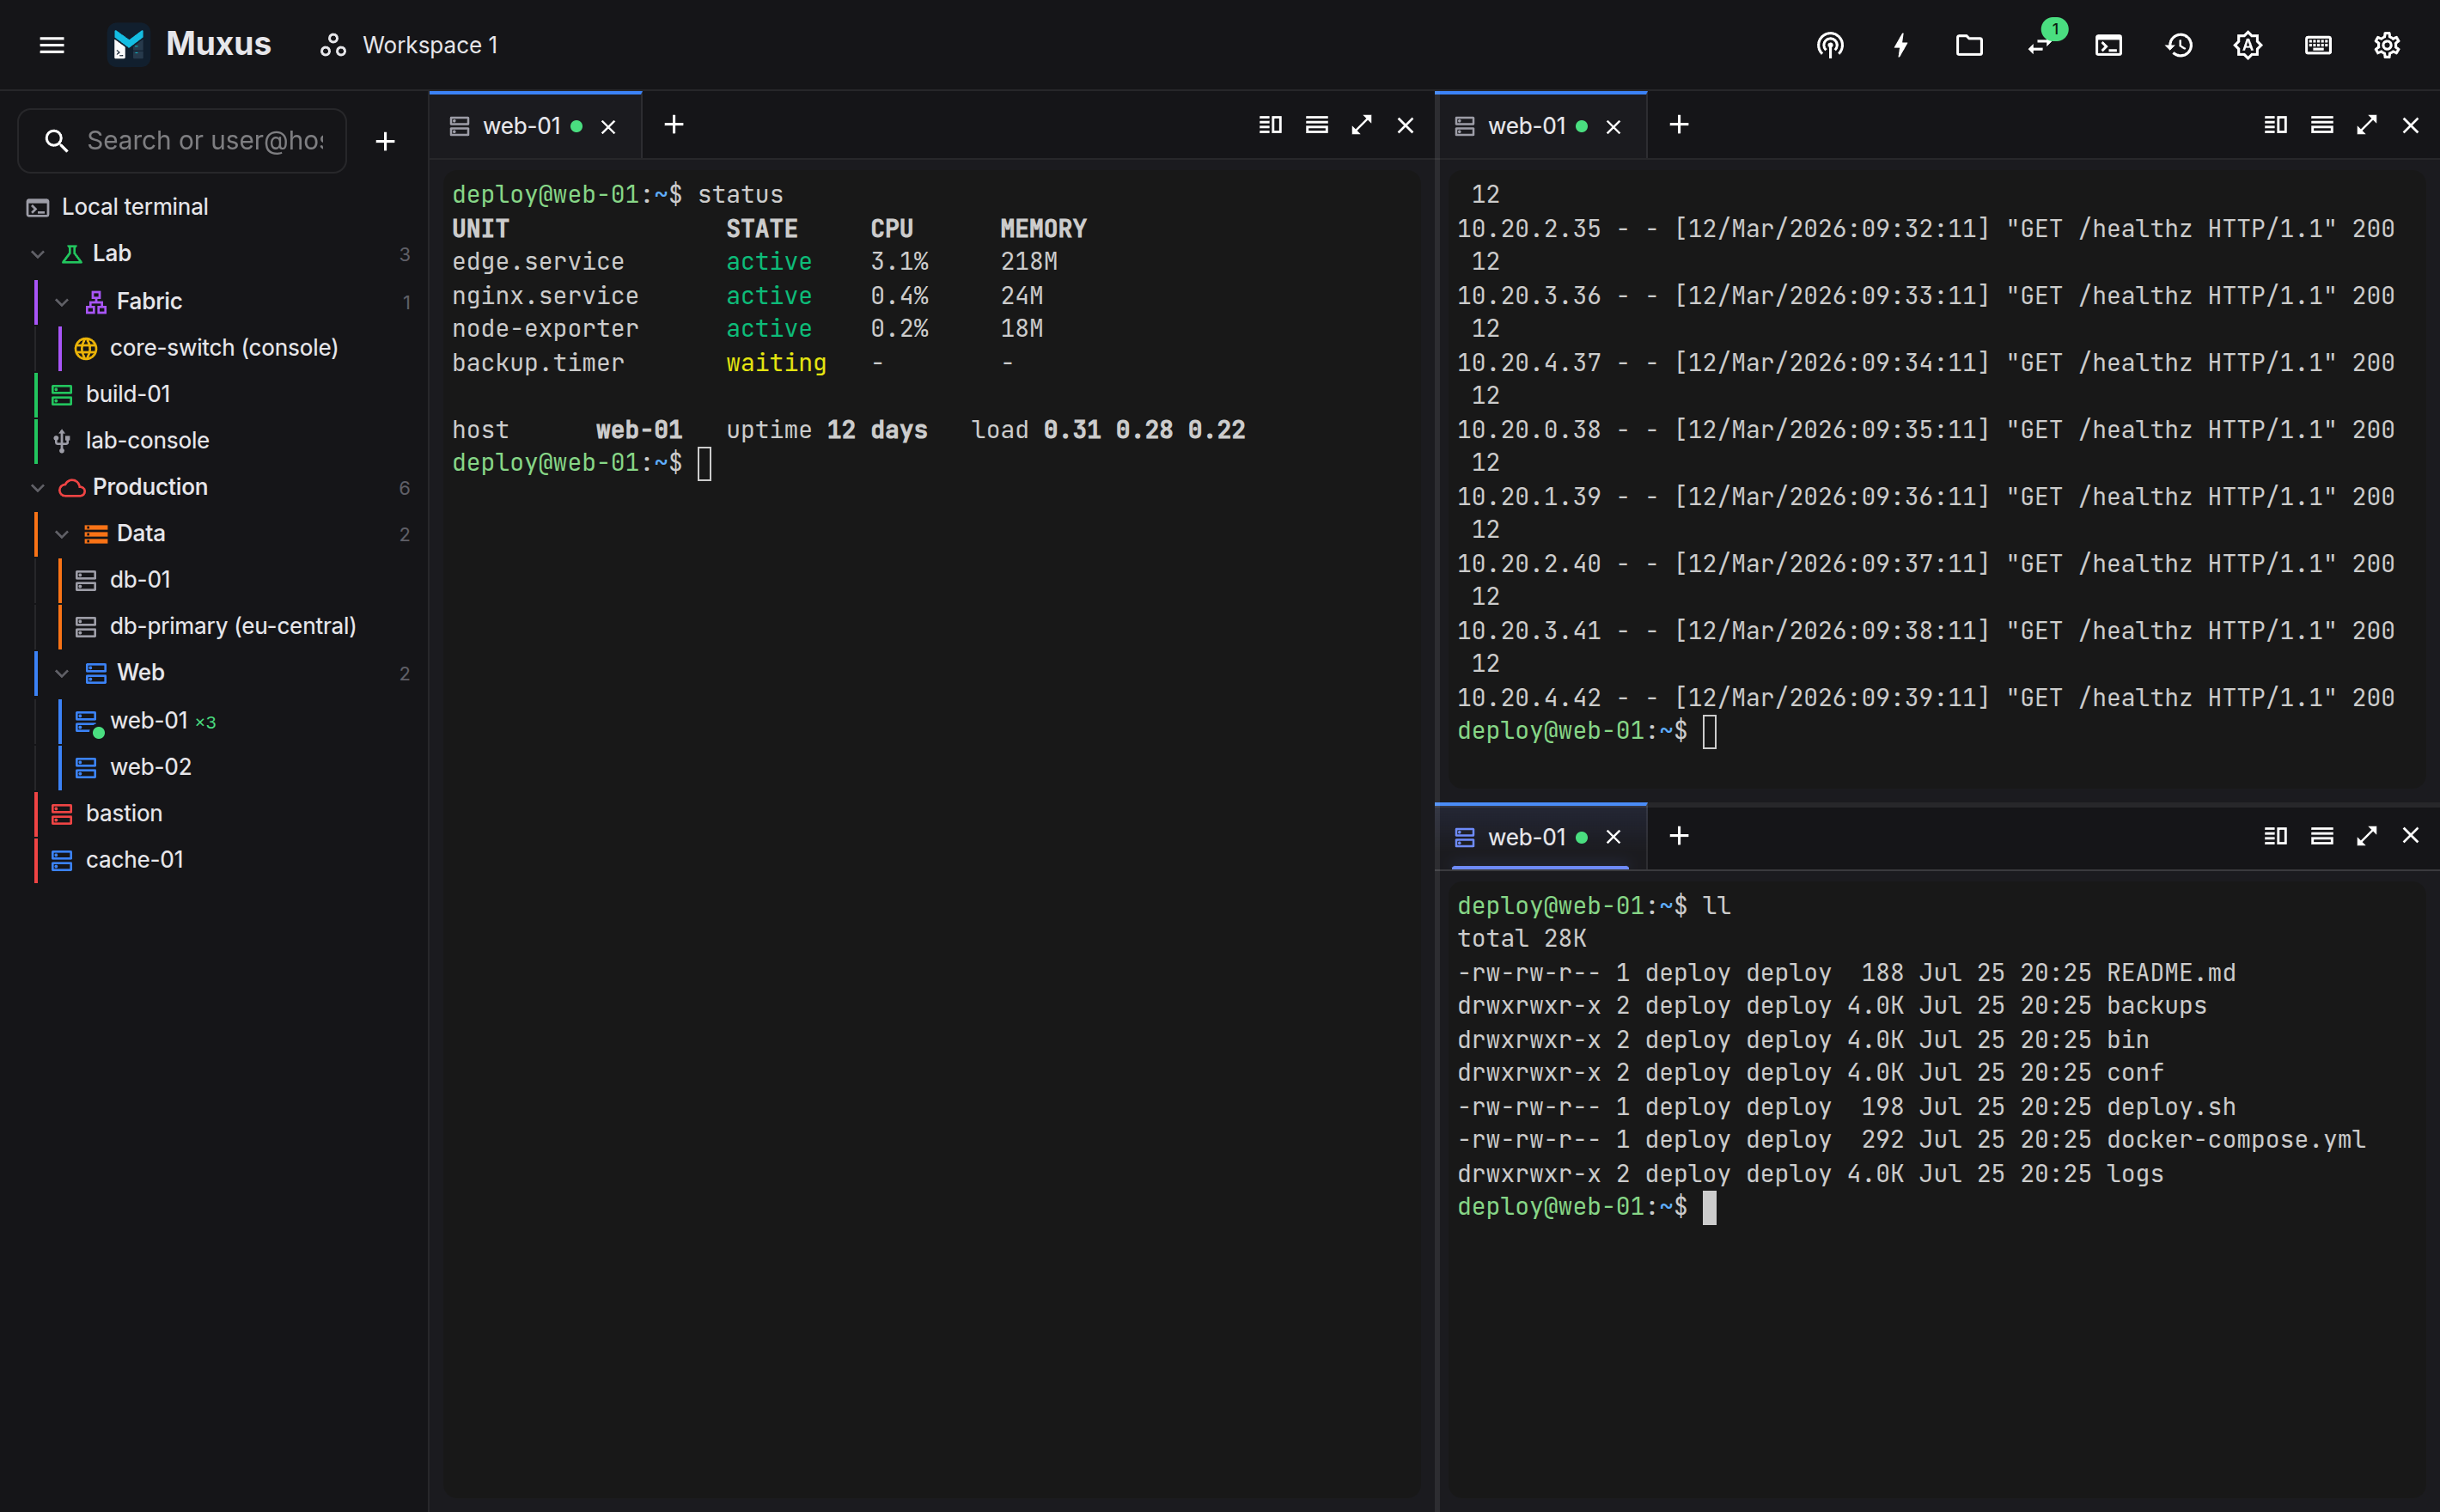The image size is (2440, 1512).
Task: Click 'README.md' in the file listing
Action: tap(2171, 973)
